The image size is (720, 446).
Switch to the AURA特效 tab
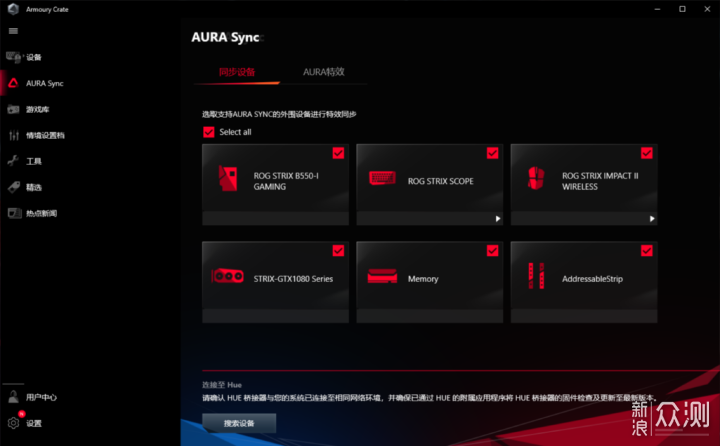coord(324,72)
